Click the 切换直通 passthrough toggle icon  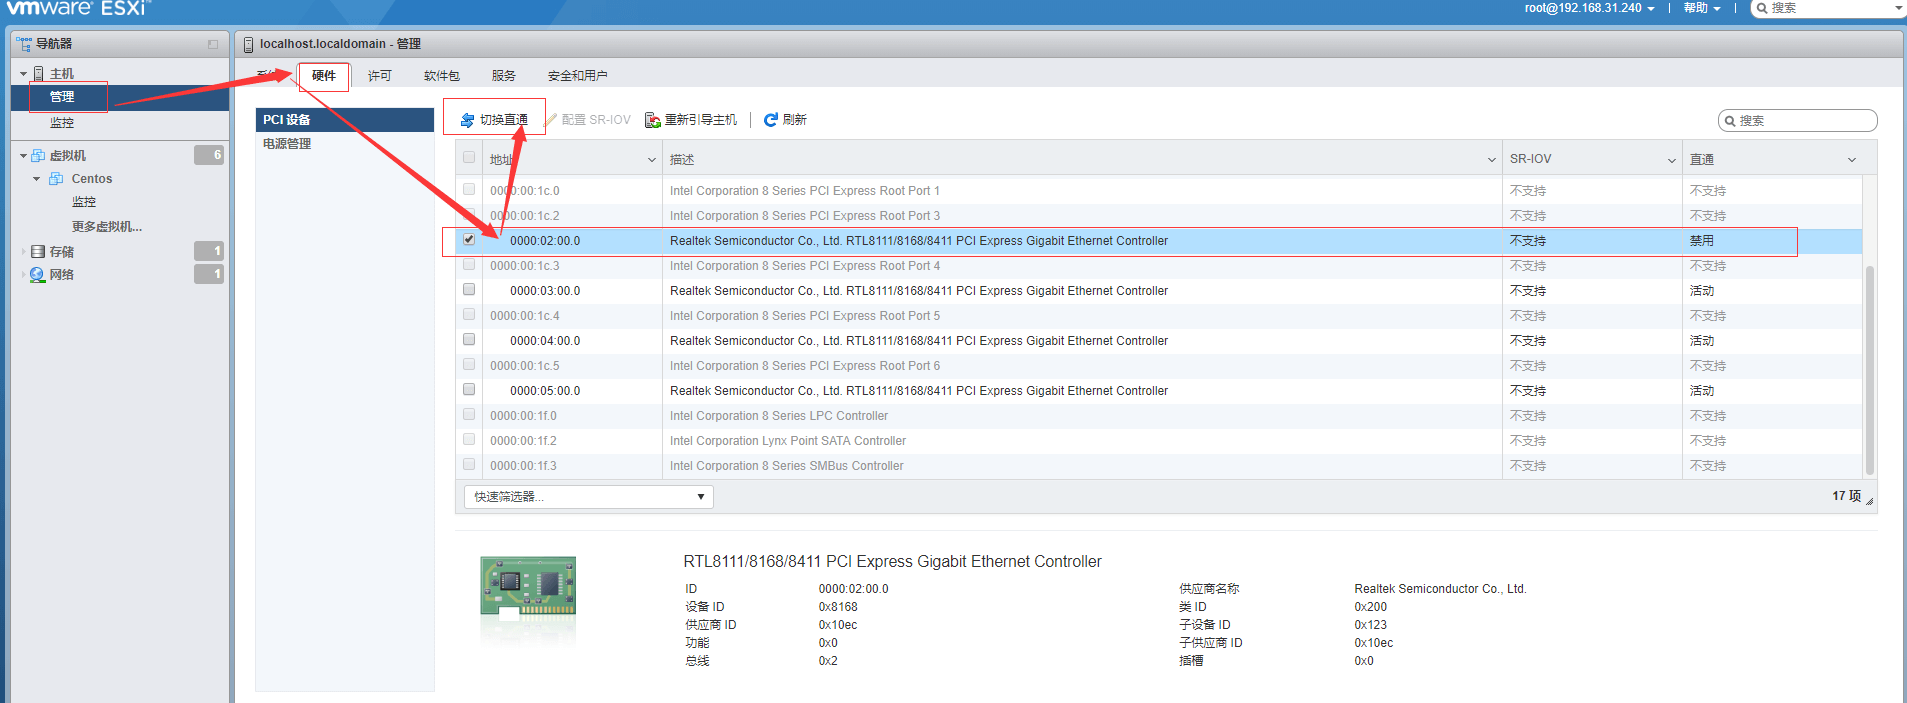(467, 120)
